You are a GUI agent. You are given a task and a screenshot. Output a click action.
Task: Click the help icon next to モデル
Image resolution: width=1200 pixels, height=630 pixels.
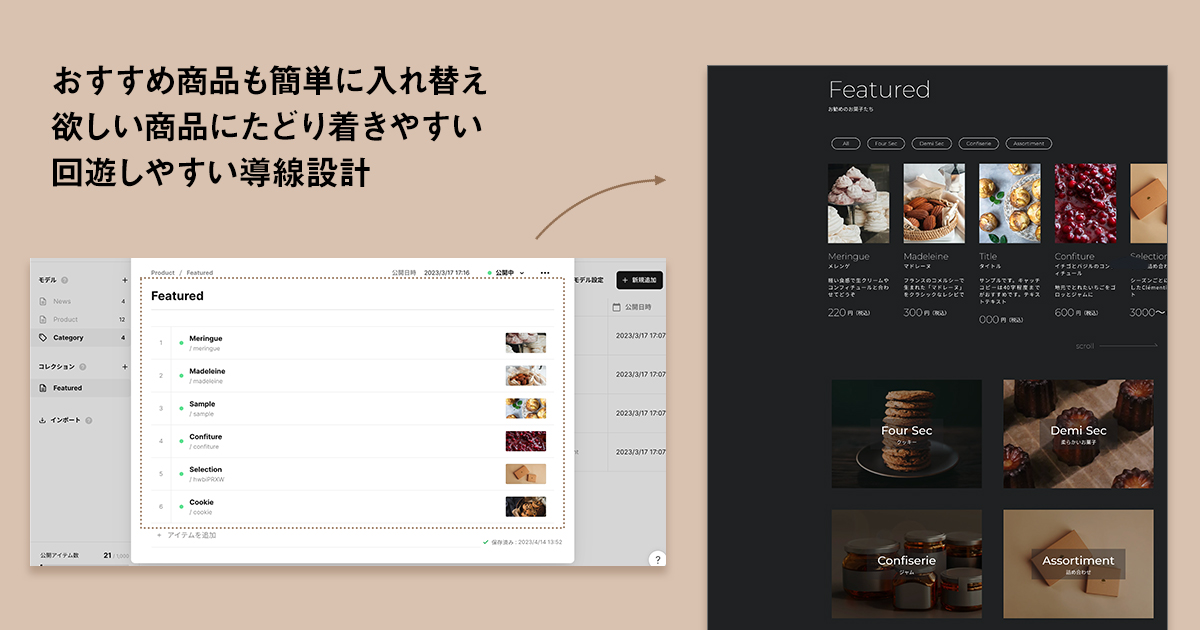[x=64, y=280]
